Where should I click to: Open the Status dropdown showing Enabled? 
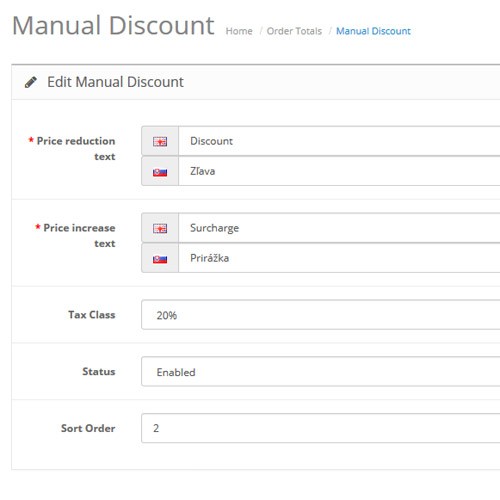pyautogui.click(x=321, y=372)
